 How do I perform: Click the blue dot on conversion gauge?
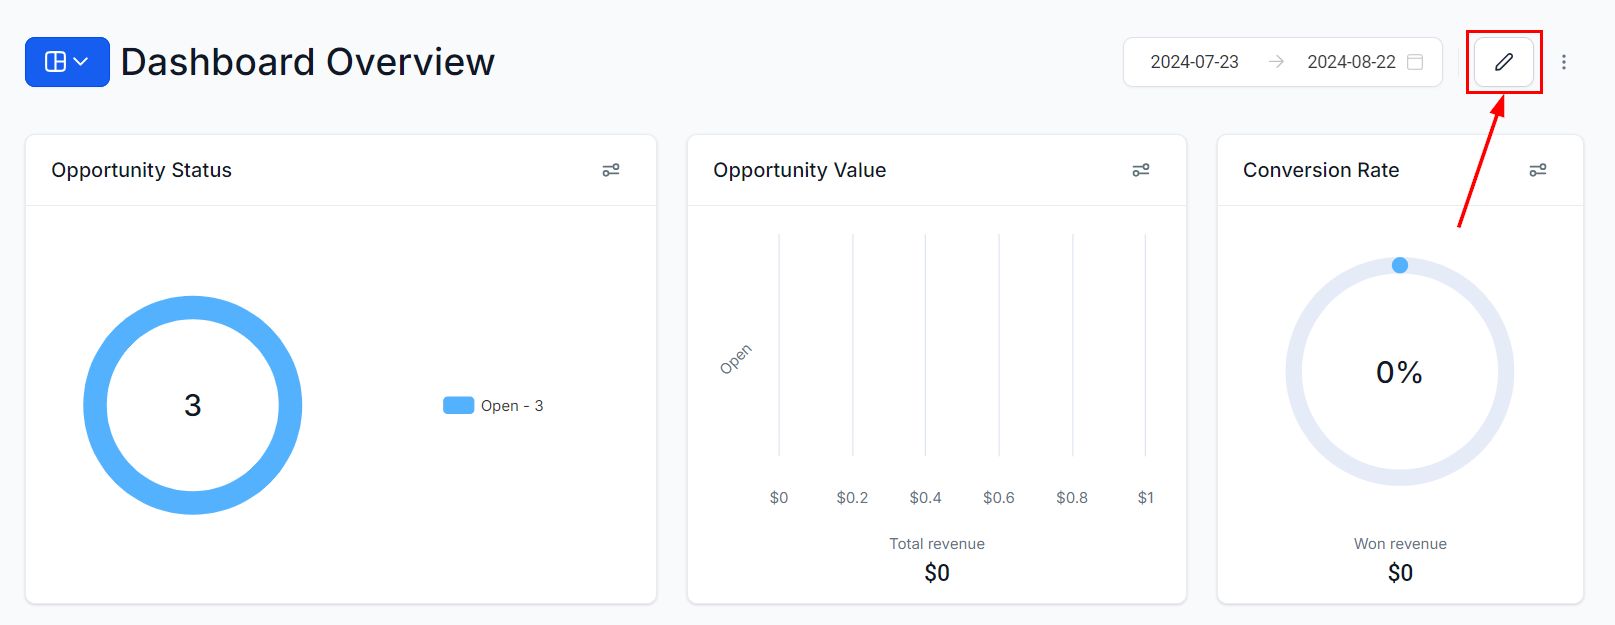[1400, 265]
